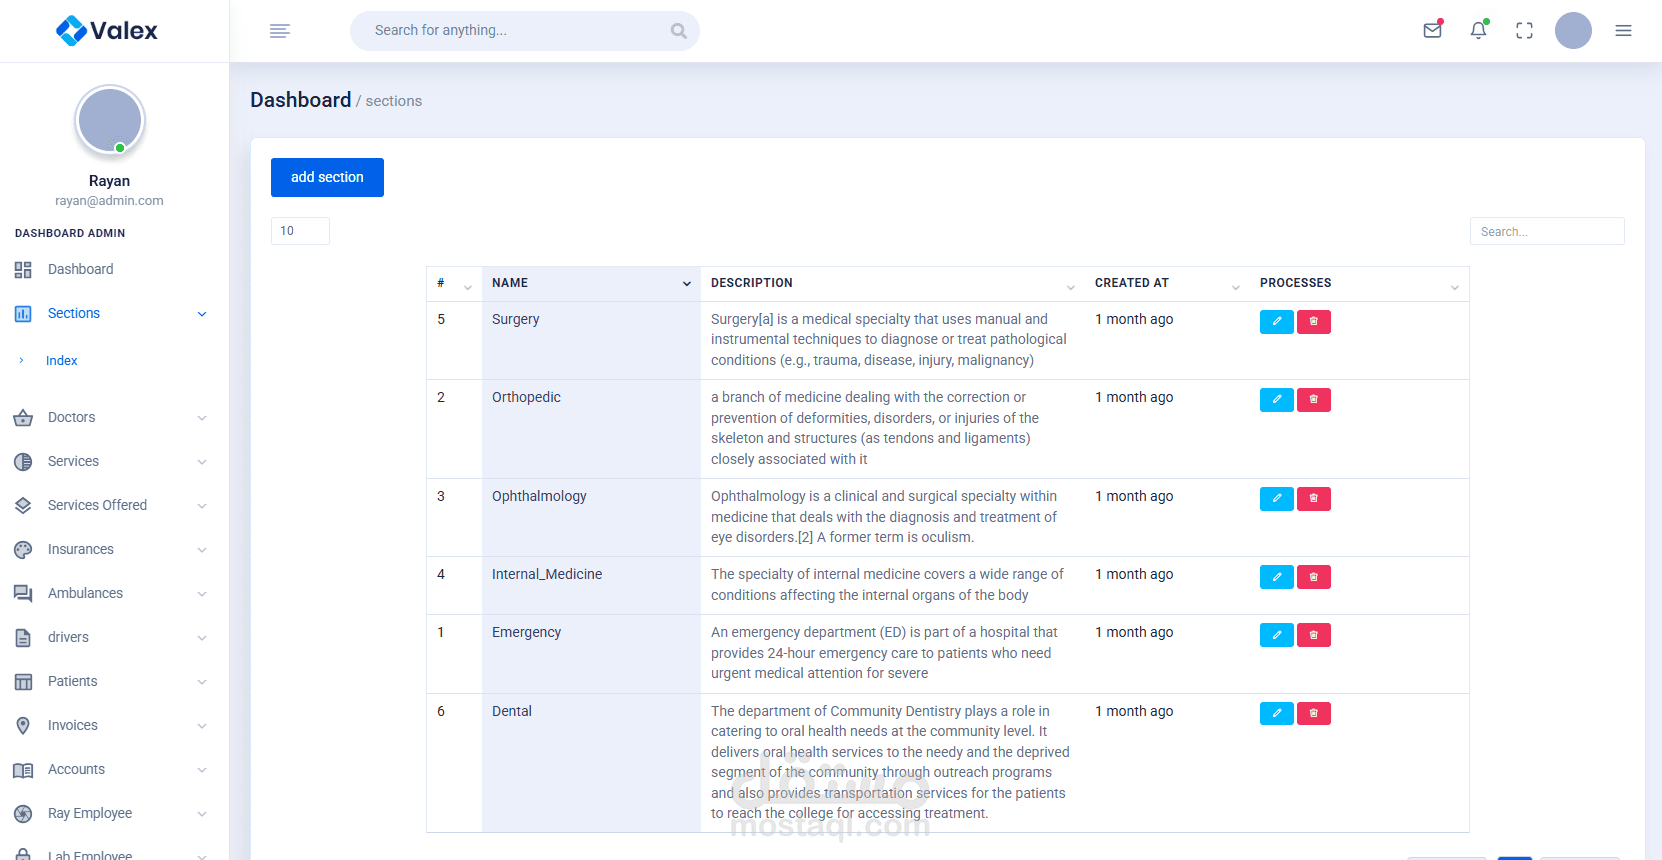The width and height of the screenshot is (1662, 860).
Task: Open the rows-per-page dropdown showing 10
Action: [x=300, y=231]
